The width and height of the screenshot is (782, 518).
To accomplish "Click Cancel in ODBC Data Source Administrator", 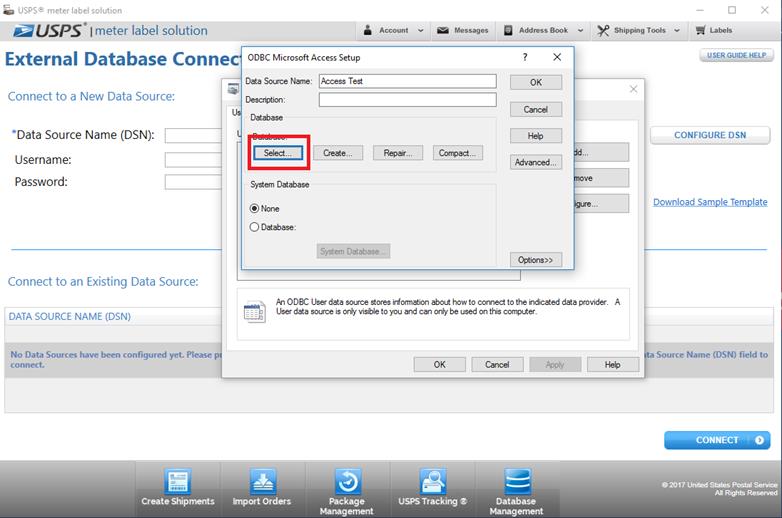I will (497, 364).
